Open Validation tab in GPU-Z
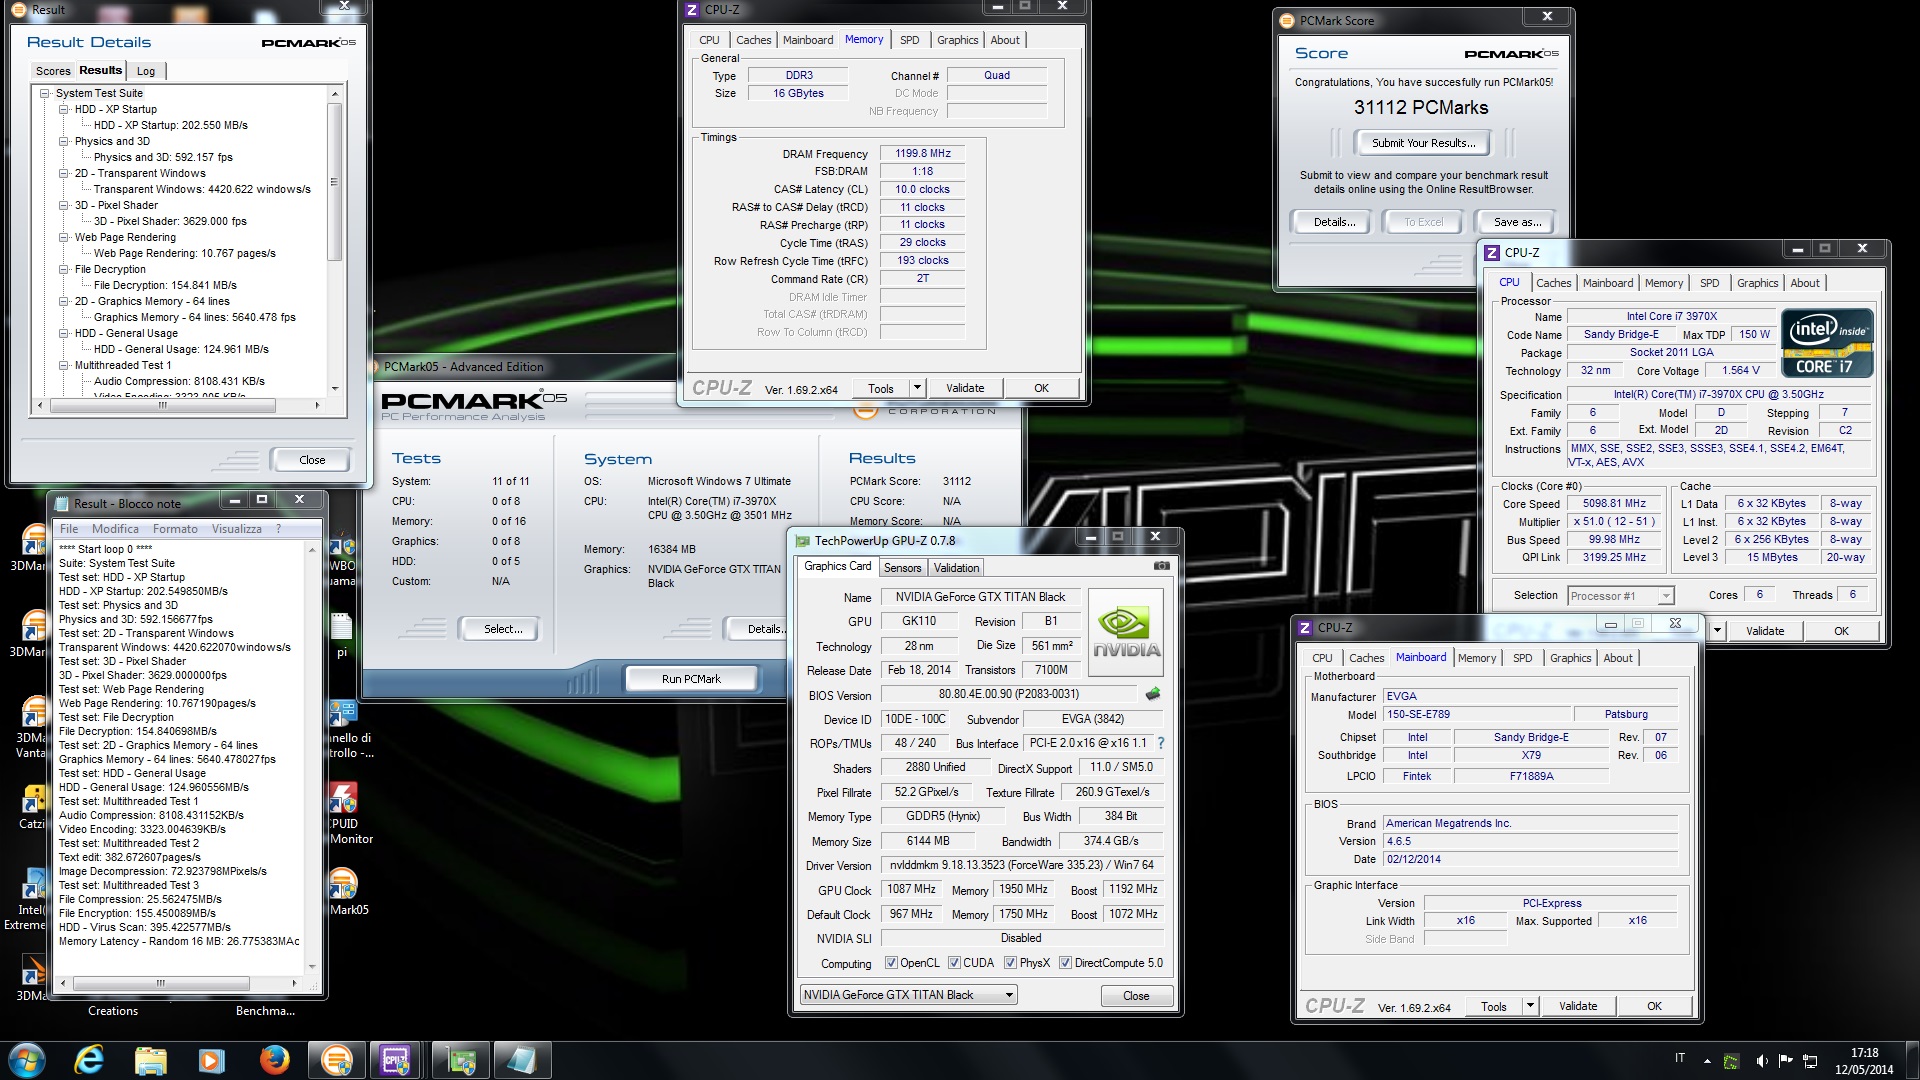Viewport: 1920px width, 1080px height. (956, 568)
